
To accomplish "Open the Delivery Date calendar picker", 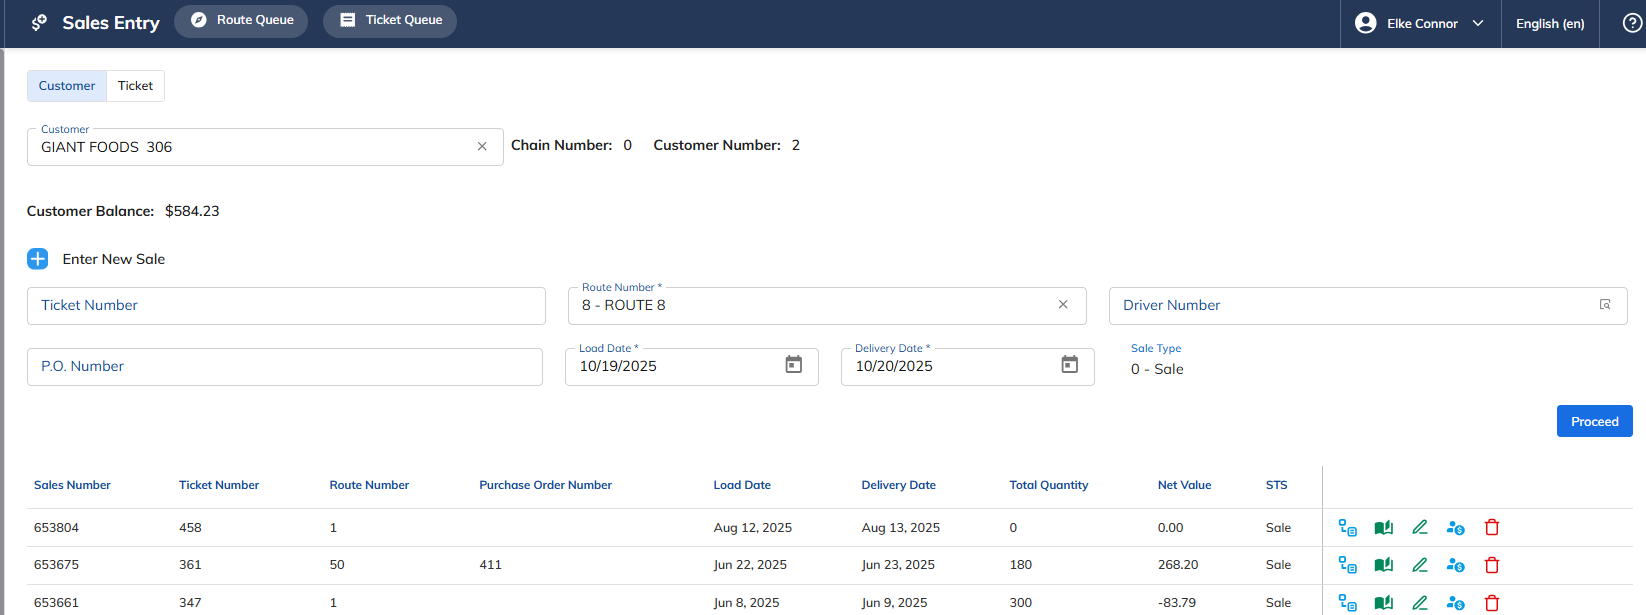I will 1070,365.
